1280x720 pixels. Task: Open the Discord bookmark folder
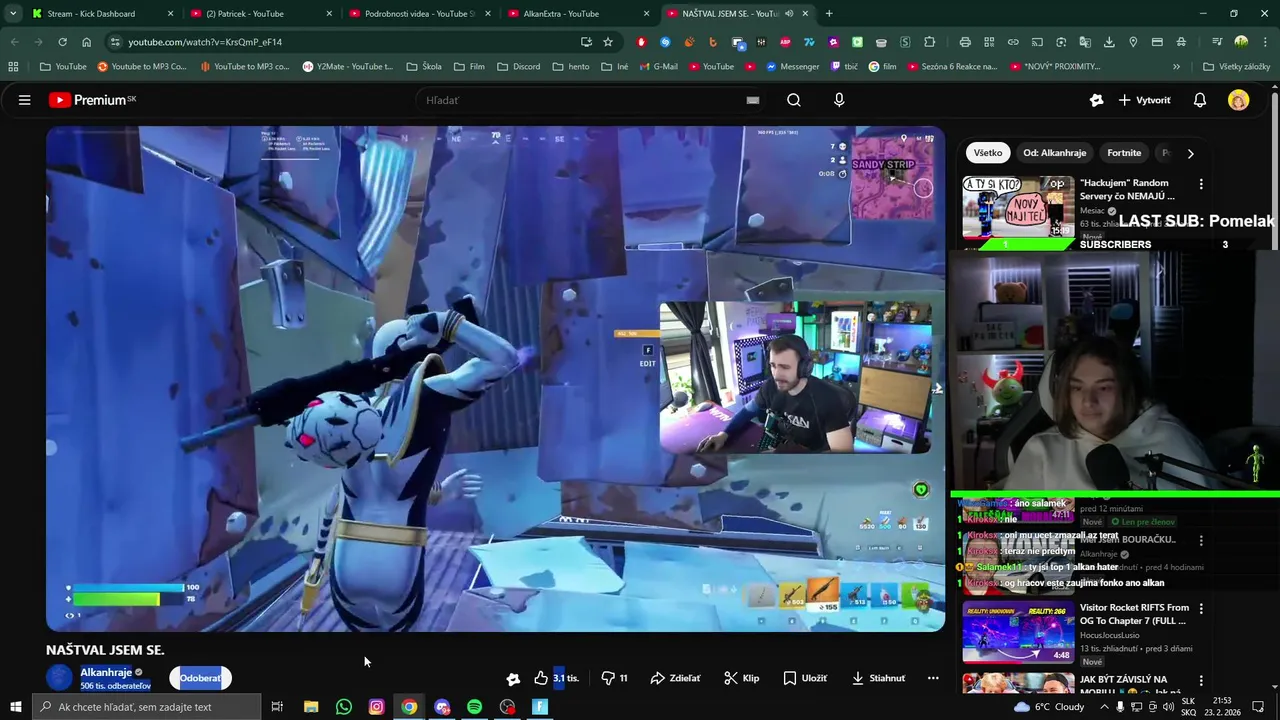[518, 67]
